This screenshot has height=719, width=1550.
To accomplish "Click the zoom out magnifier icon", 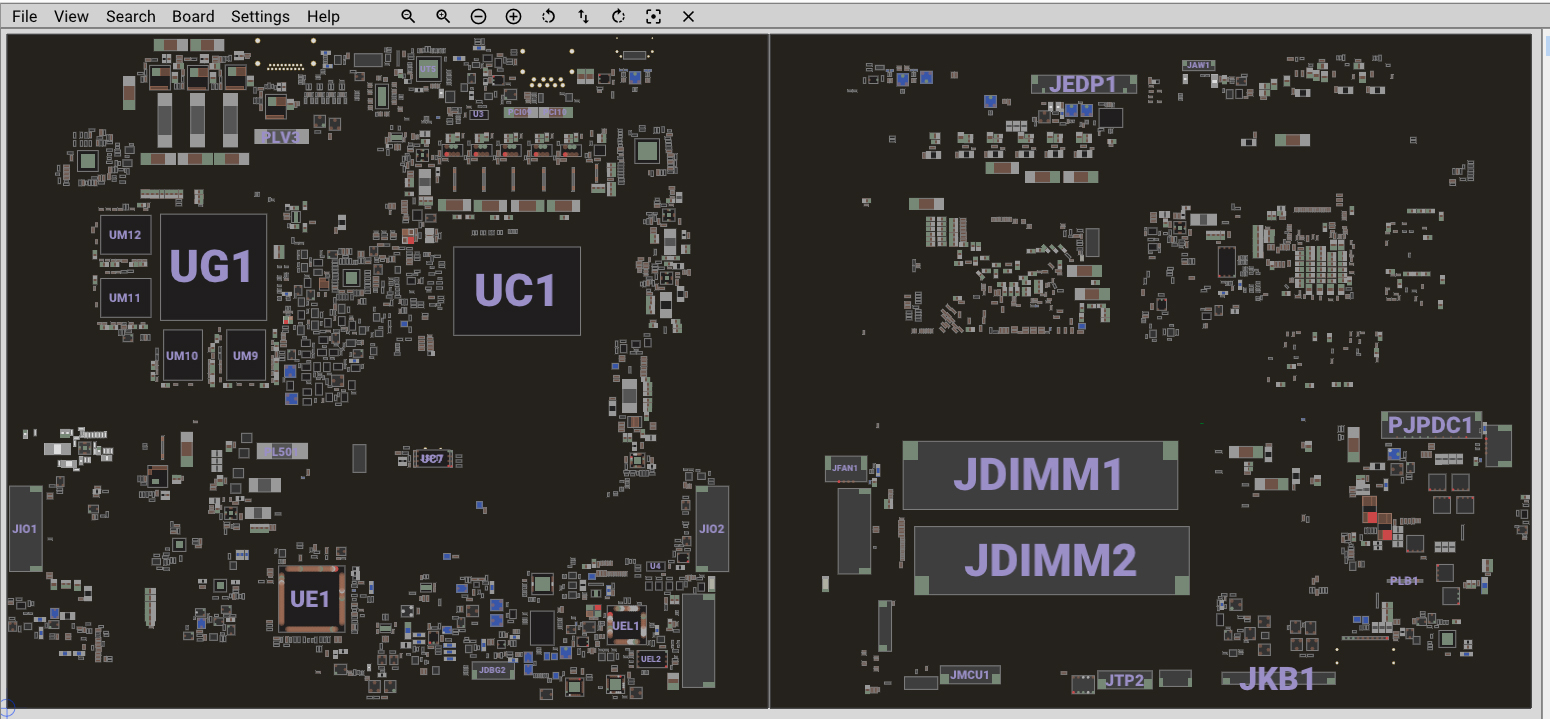I will [408, 17].
